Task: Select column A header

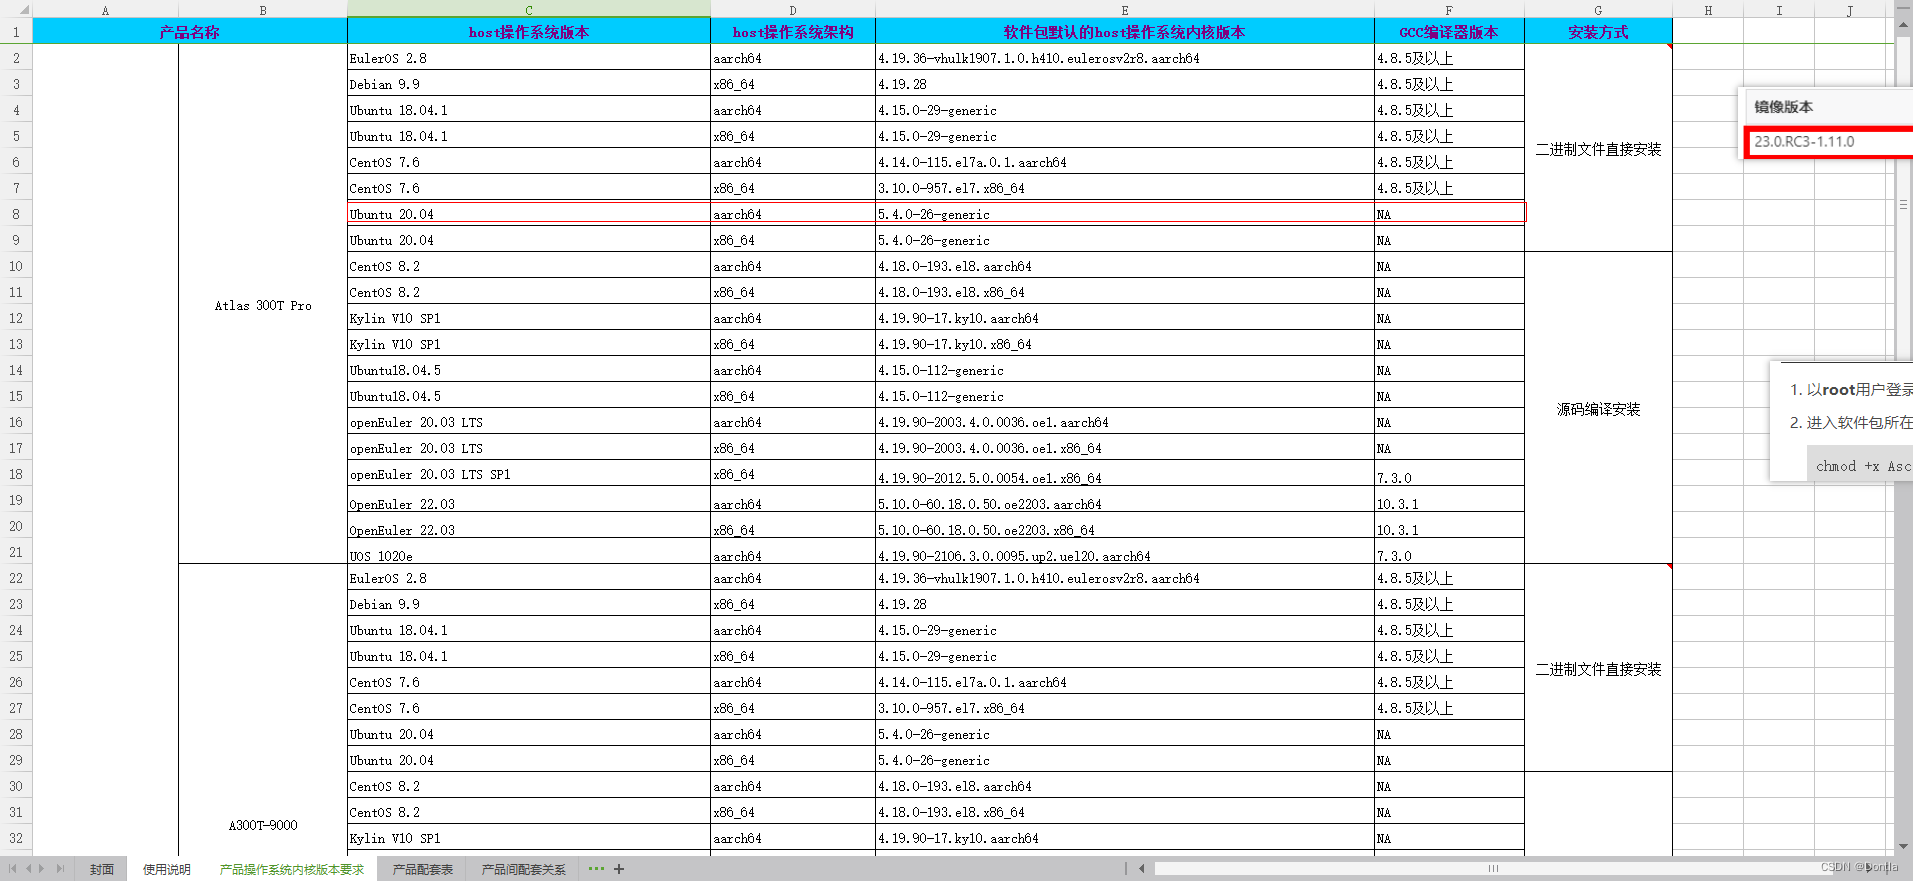Action: pyautogui.click(x=105, y=10)
